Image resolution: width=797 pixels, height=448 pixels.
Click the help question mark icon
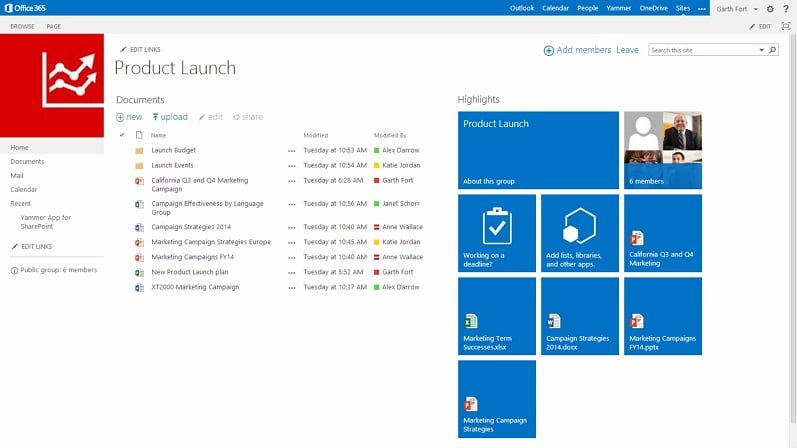coord(786,9)
